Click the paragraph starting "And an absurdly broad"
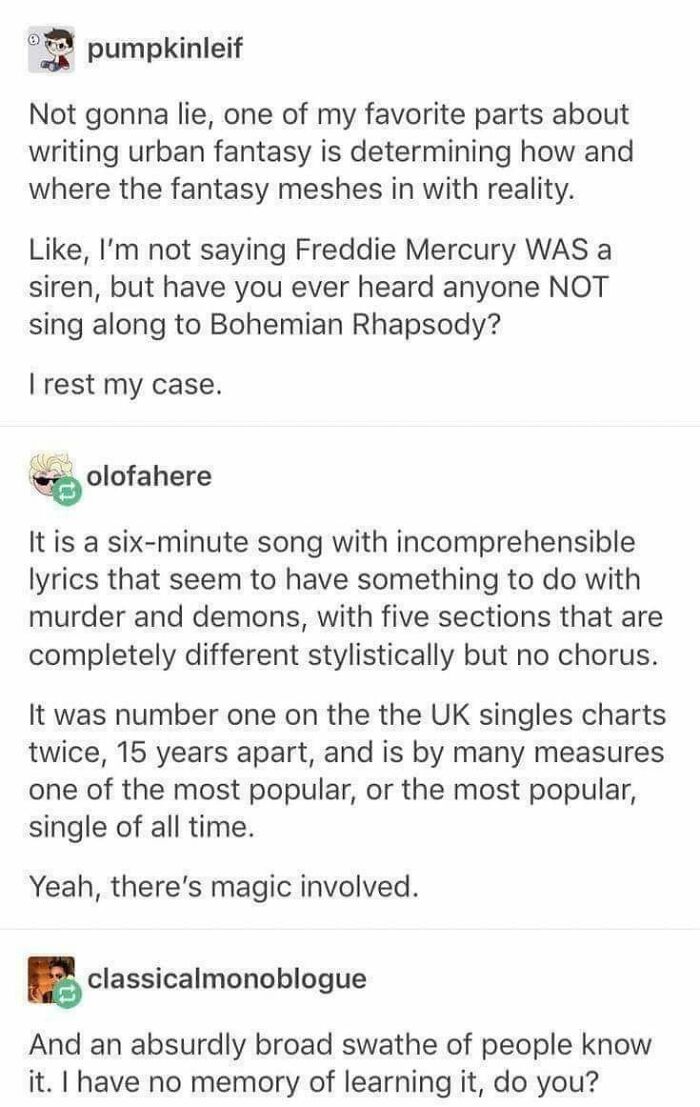 coord(340,1063)
